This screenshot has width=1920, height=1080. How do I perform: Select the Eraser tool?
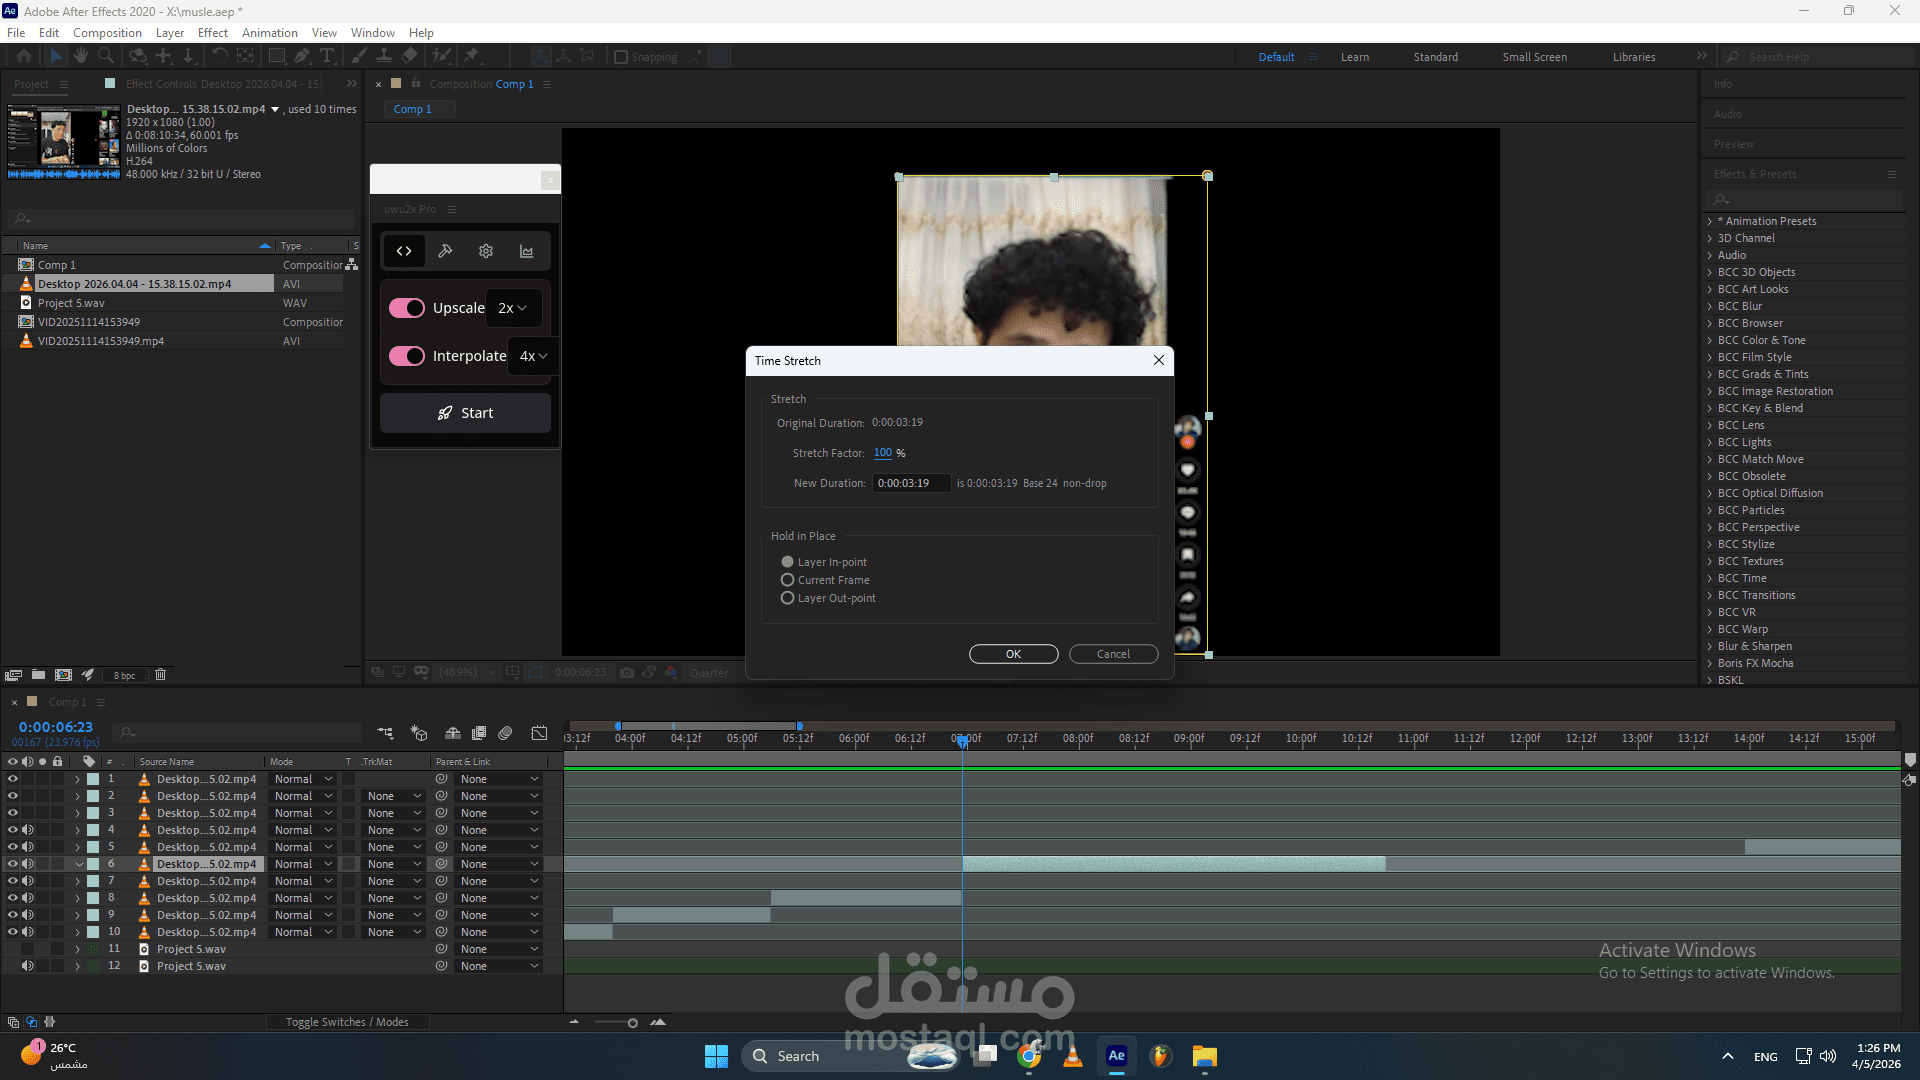click(x=410, y=57)
